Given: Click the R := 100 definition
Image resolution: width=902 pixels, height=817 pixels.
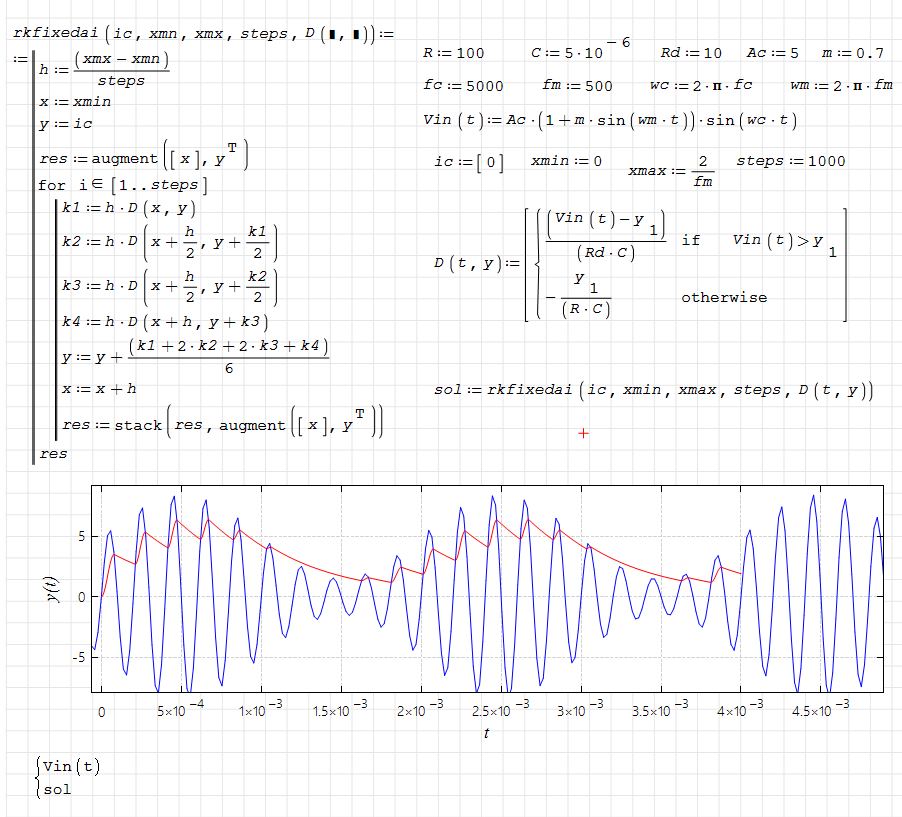Looking at the screenshot, I should (453, 53).
